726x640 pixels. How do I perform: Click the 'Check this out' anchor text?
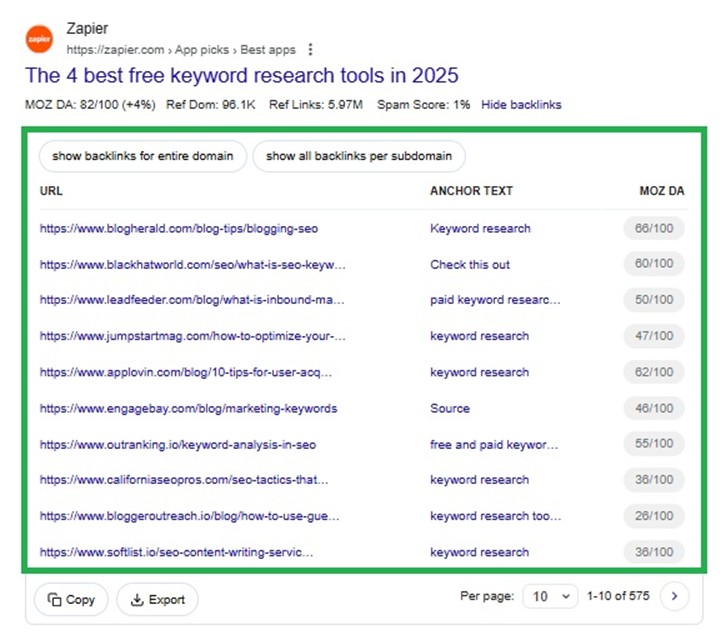tap(470, 264)
